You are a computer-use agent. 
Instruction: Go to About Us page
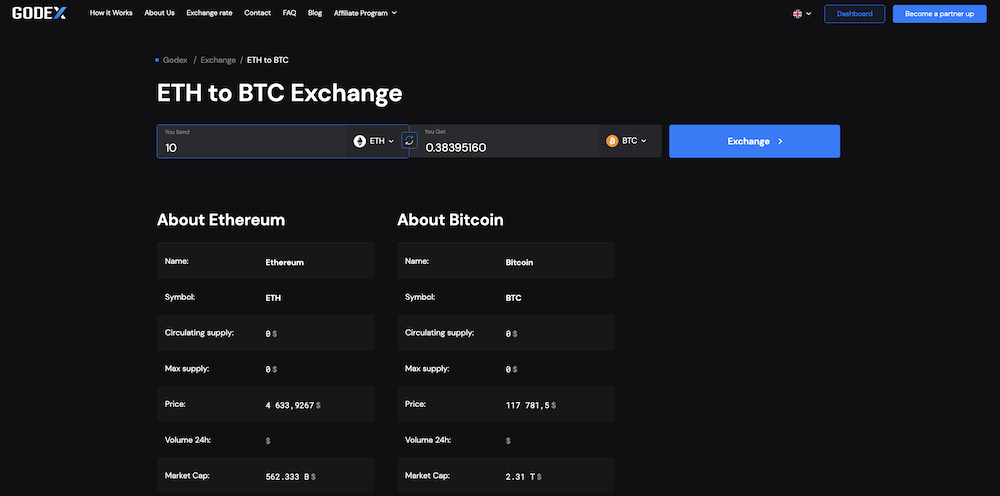(159, 13)
